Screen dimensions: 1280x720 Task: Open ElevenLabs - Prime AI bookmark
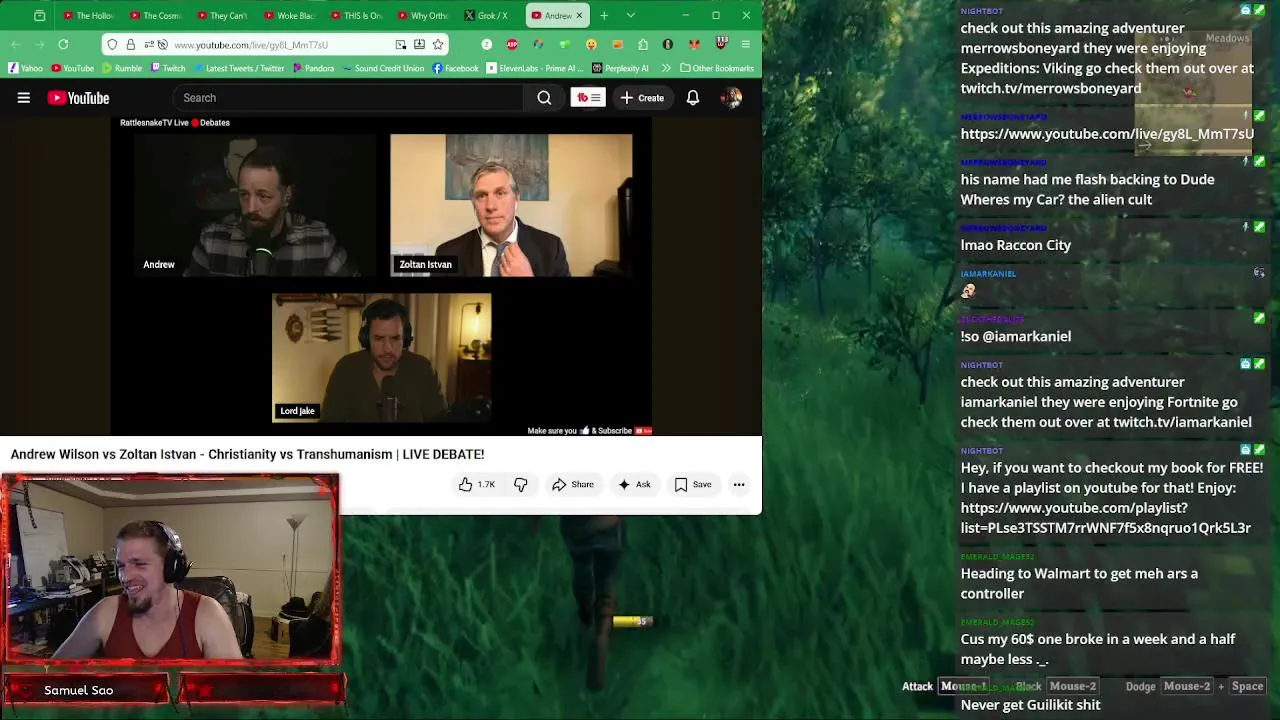point(535,68)
